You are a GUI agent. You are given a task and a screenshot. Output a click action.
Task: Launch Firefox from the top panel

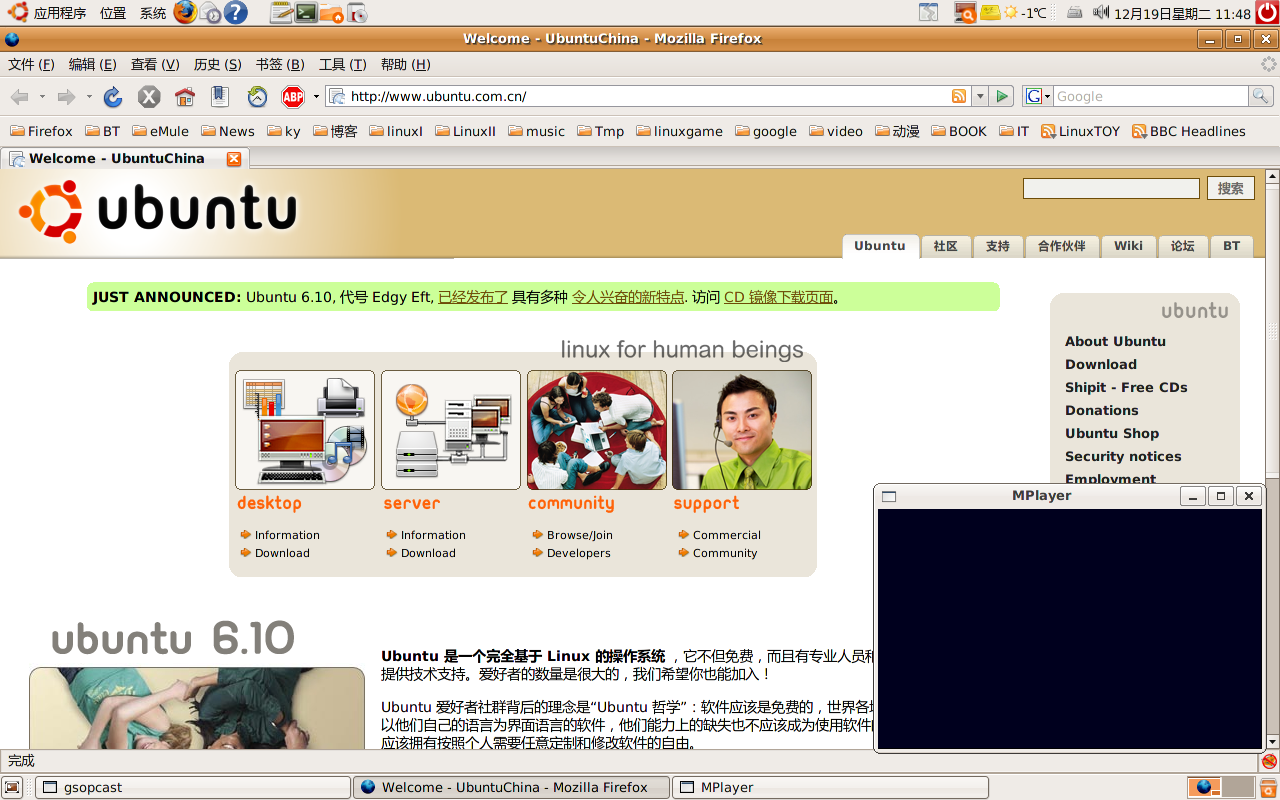pyautogui.click(x=185, y=12)
